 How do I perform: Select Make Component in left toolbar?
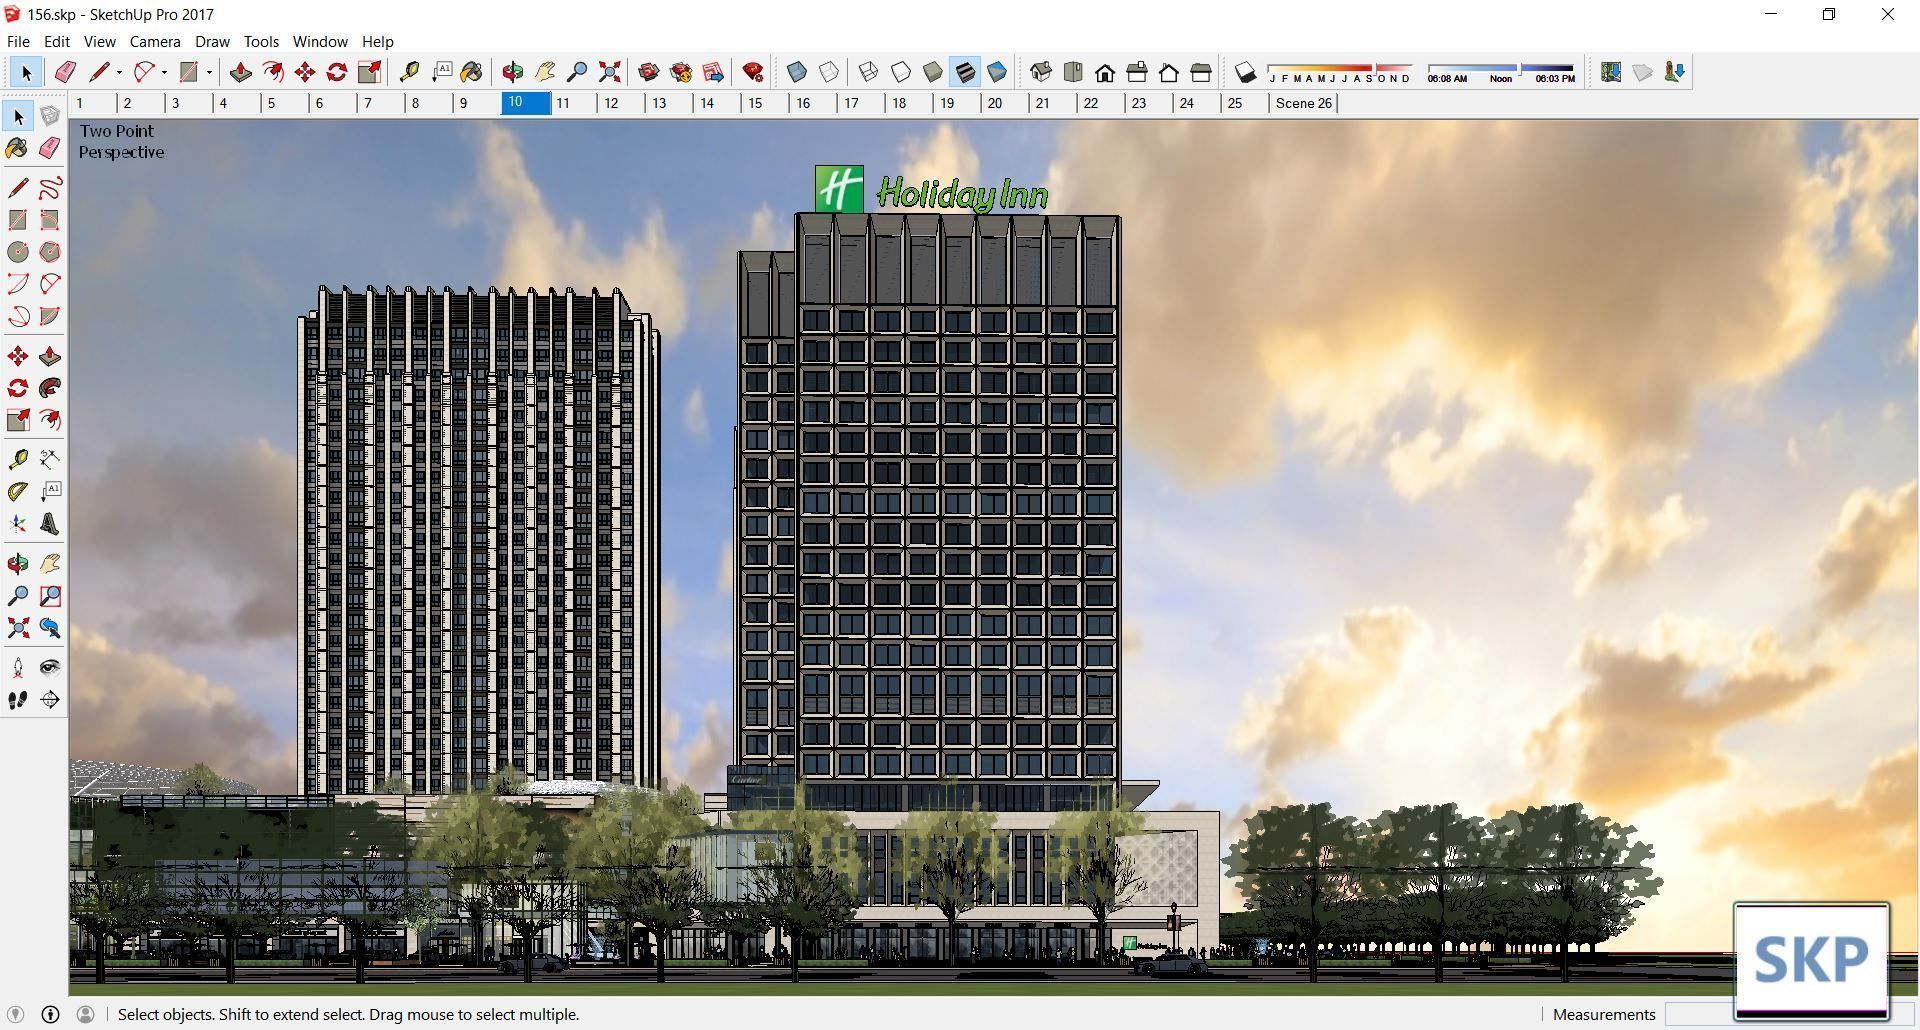pyautogui.click(x=50, y=116)
